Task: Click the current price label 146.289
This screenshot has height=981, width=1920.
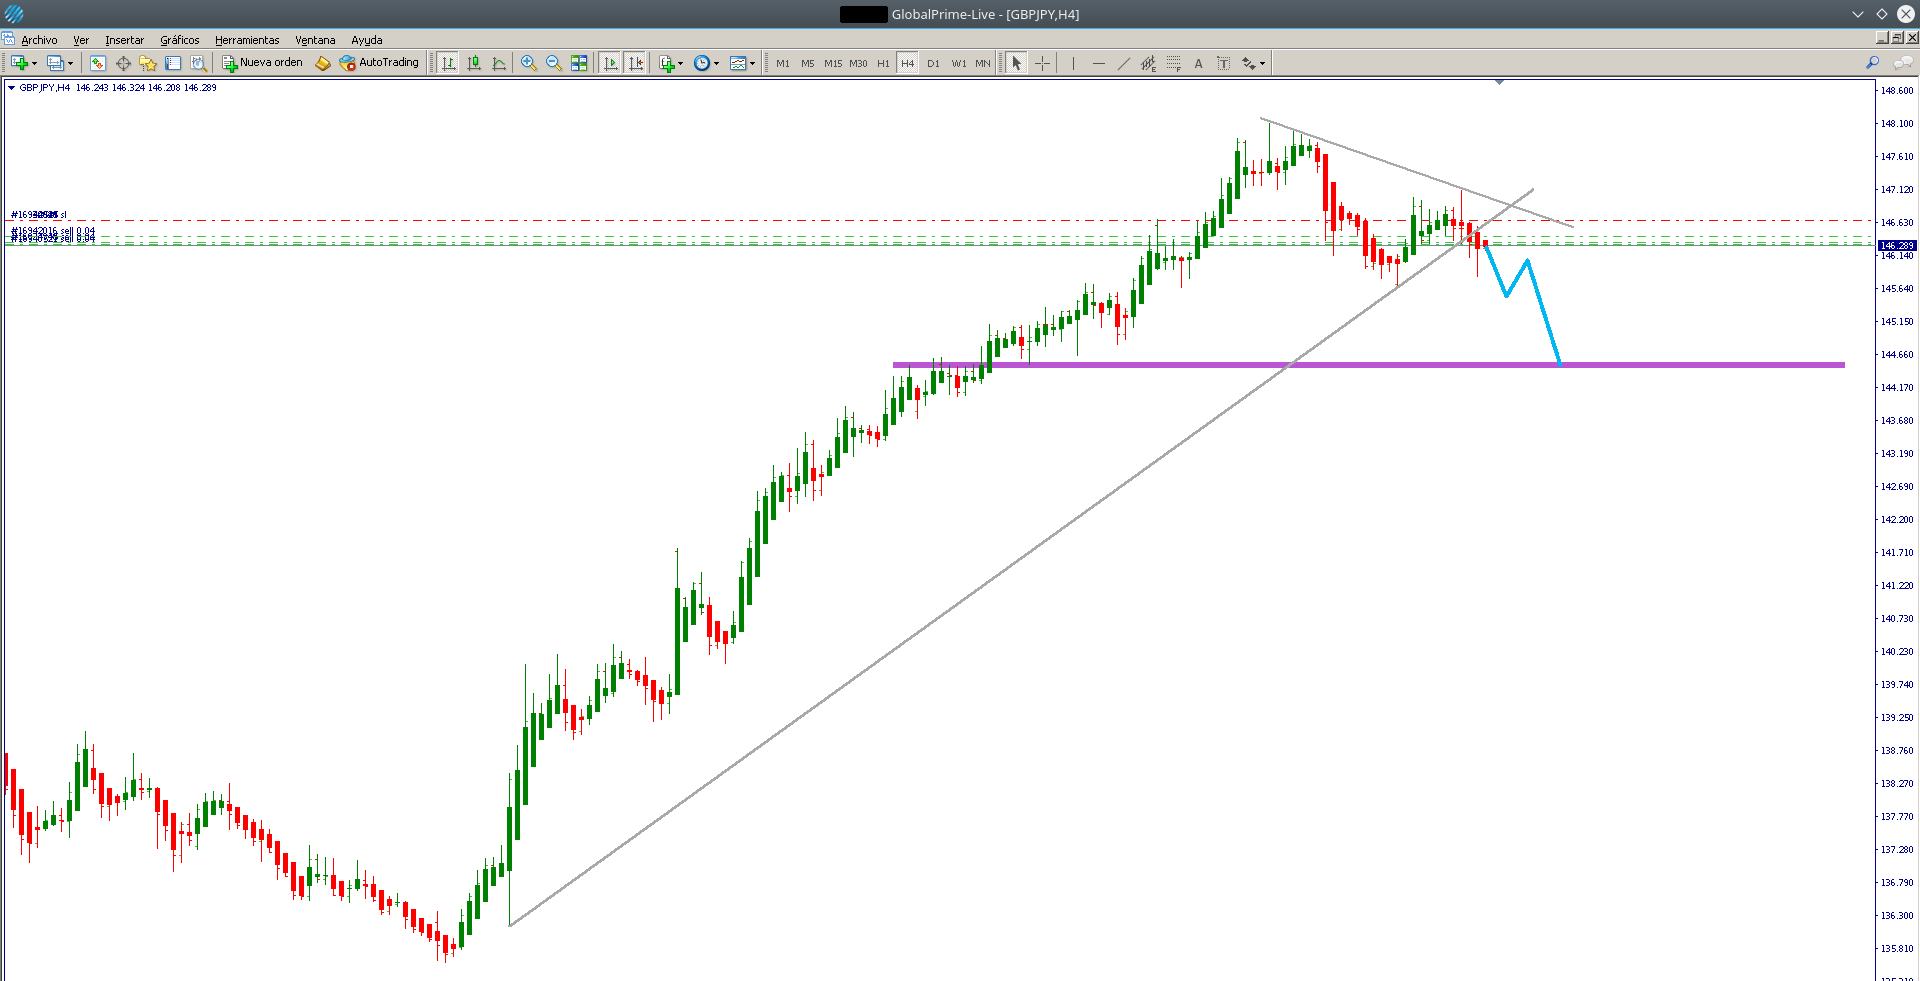Action: click(x=1897, y=245)
